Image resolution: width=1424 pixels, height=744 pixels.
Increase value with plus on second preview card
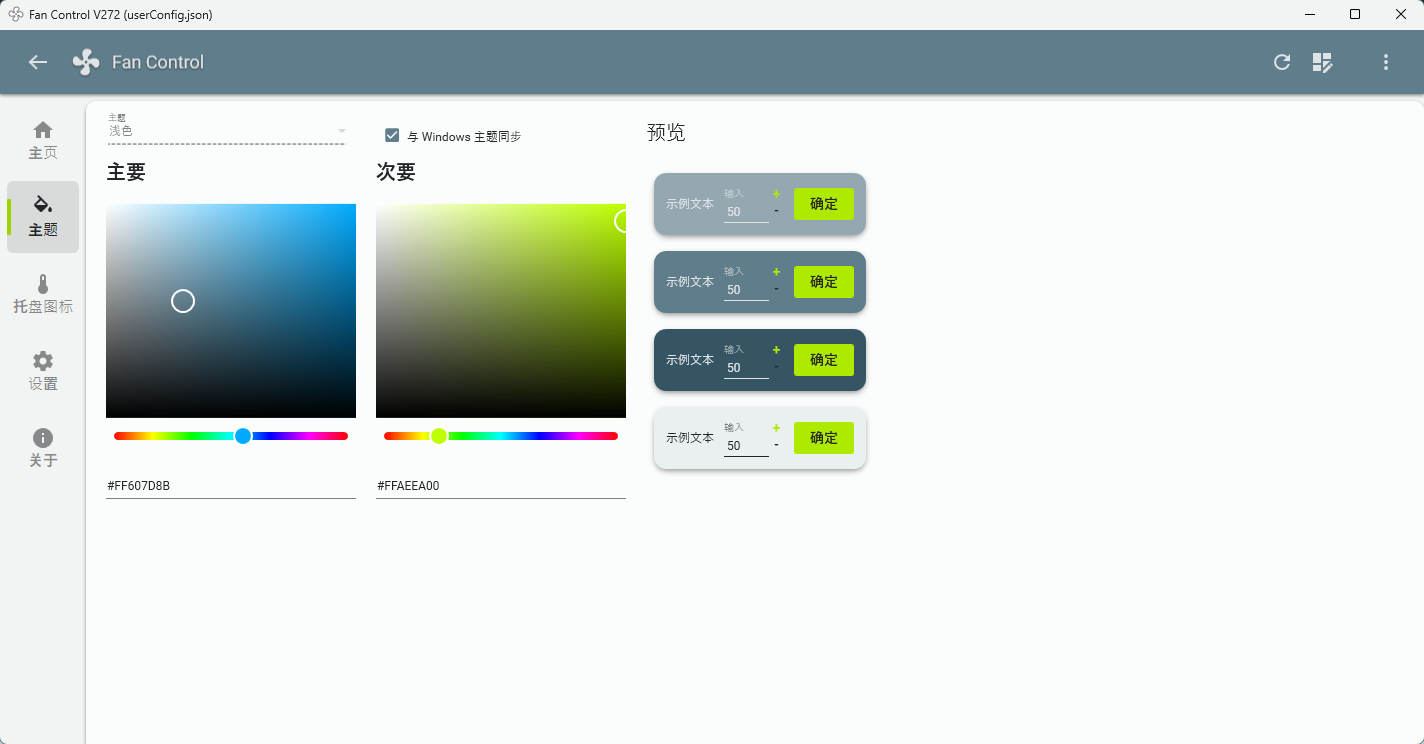(x=776, y=272)
